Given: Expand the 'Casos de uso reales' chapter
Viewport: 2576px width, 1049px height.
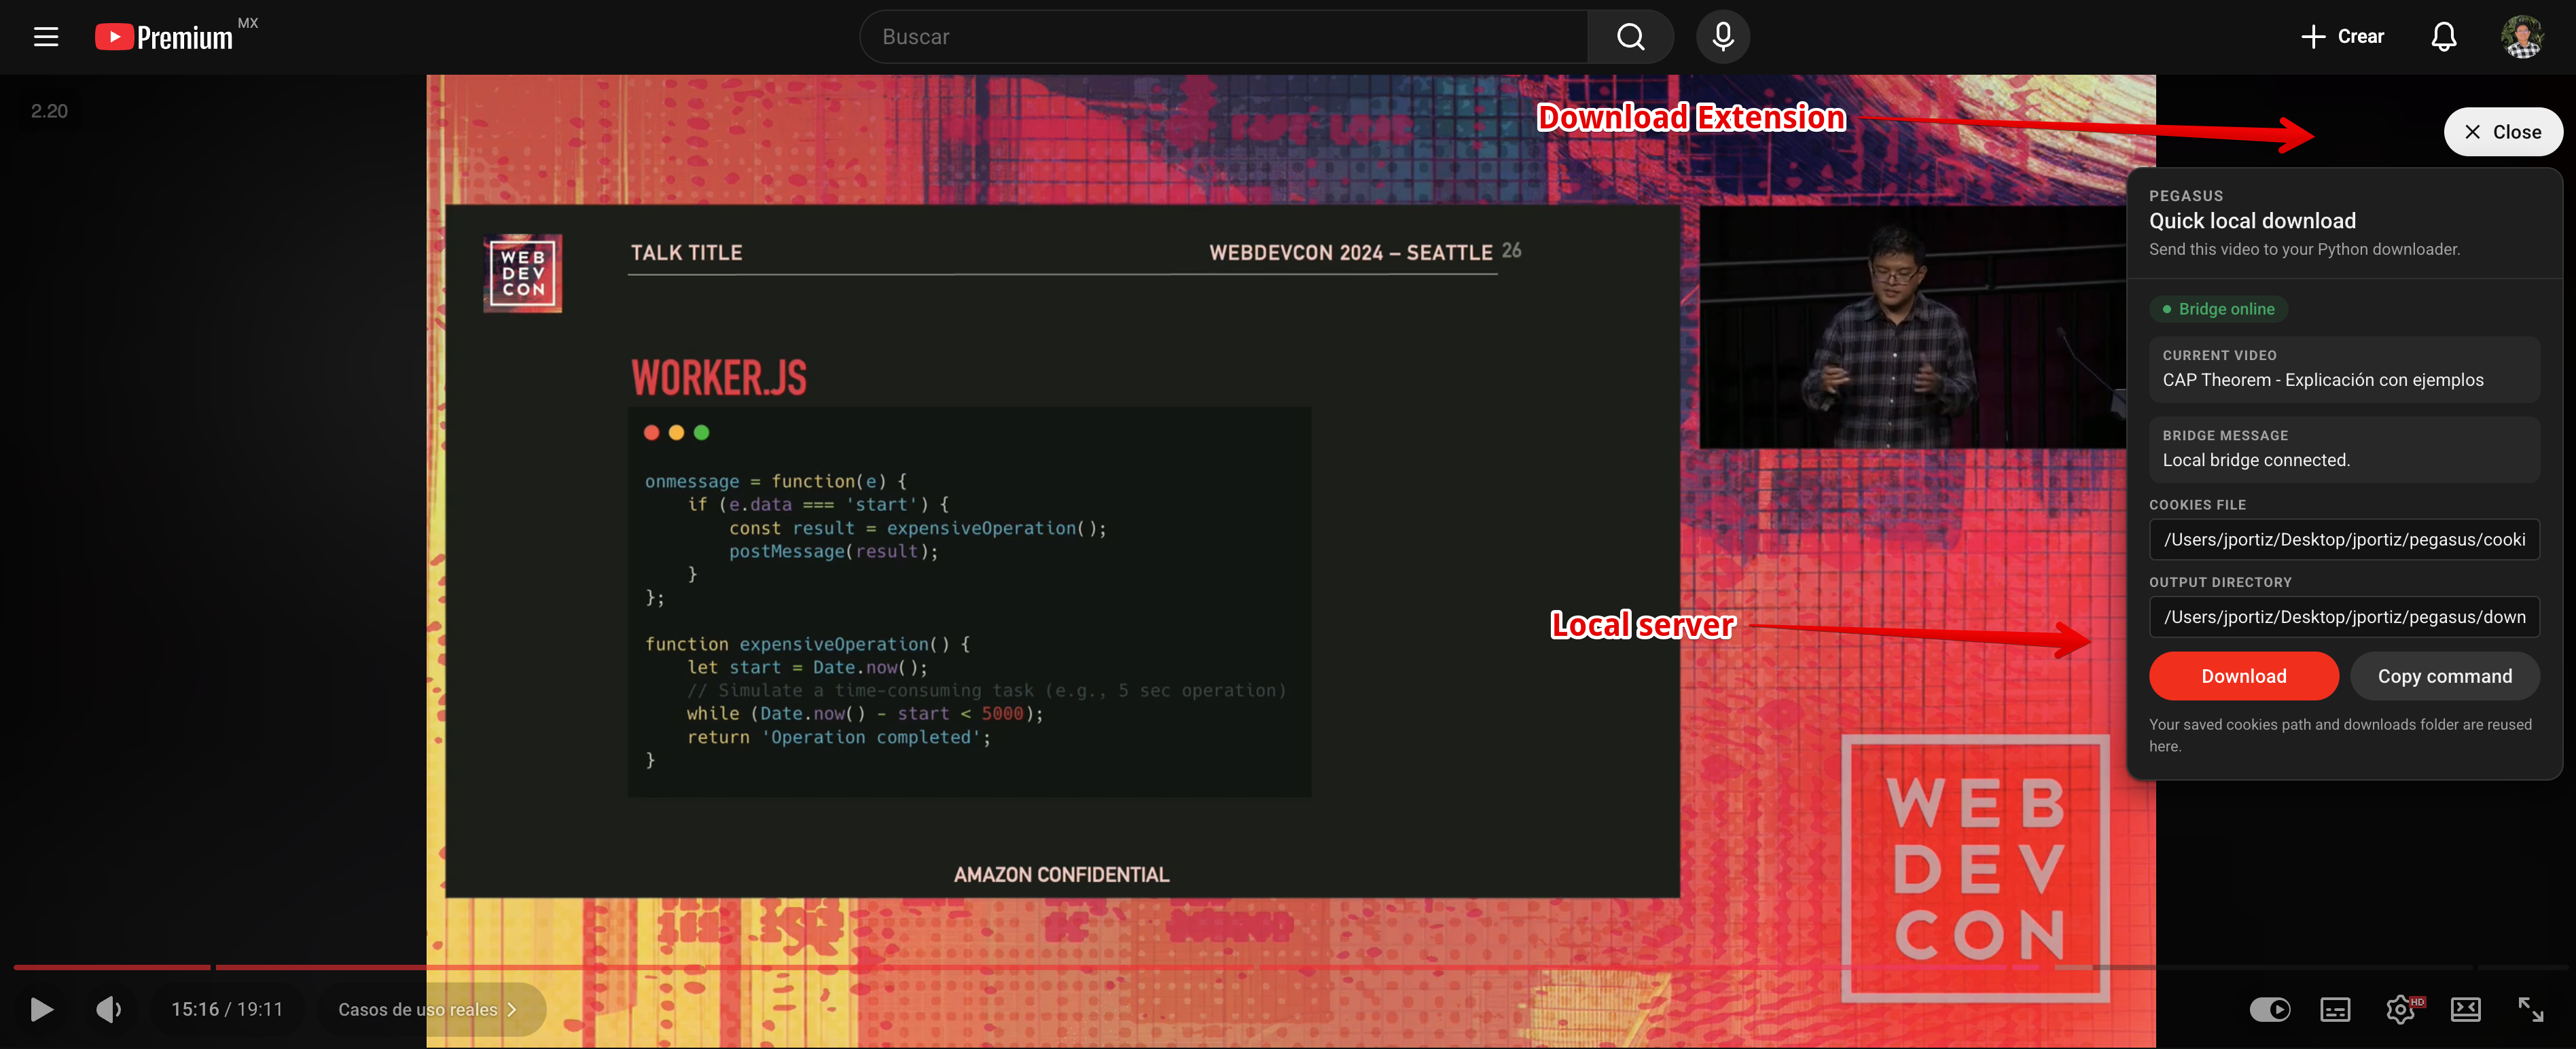Looking at the screenshot, I should point(429,1009).
